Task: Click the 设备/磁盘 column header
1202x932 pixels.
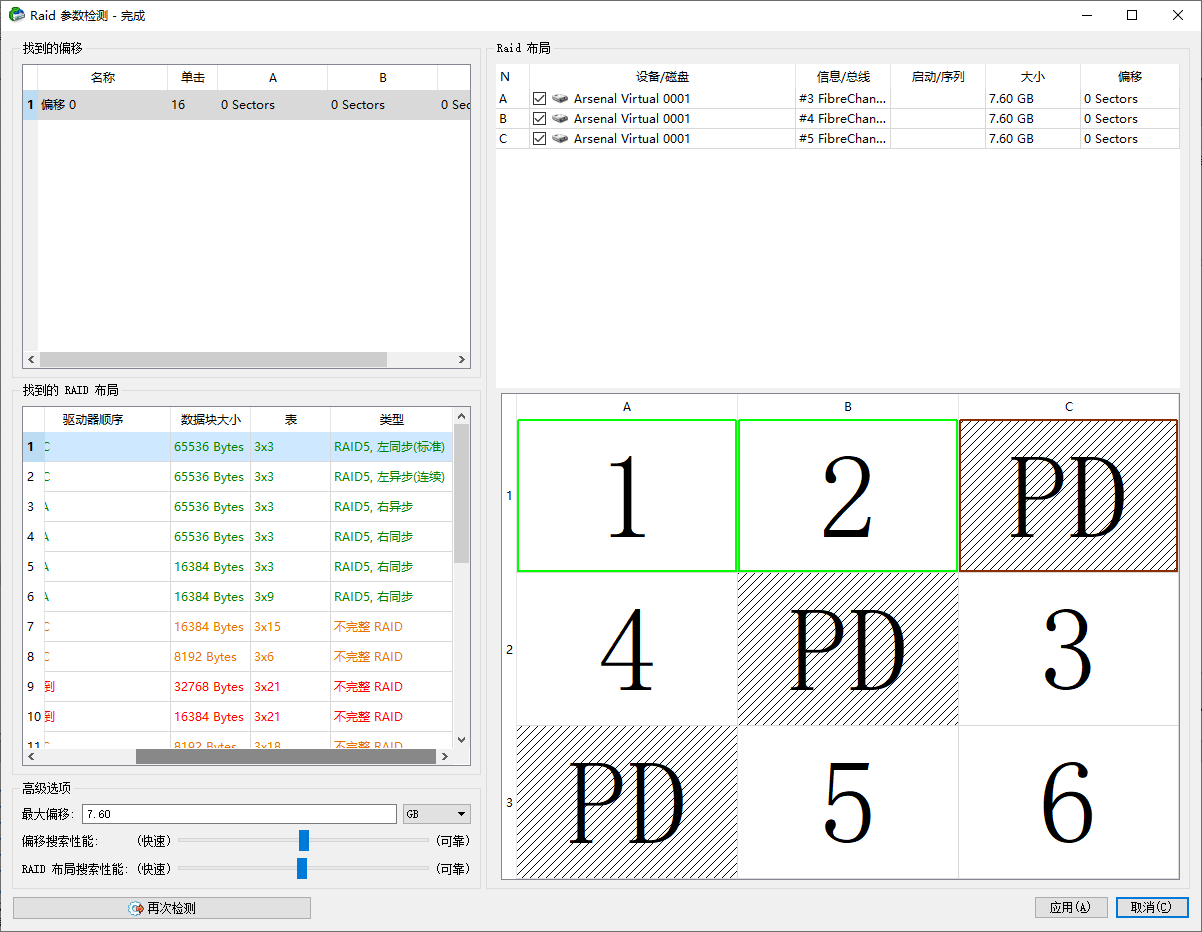Action: pos(662,77)
